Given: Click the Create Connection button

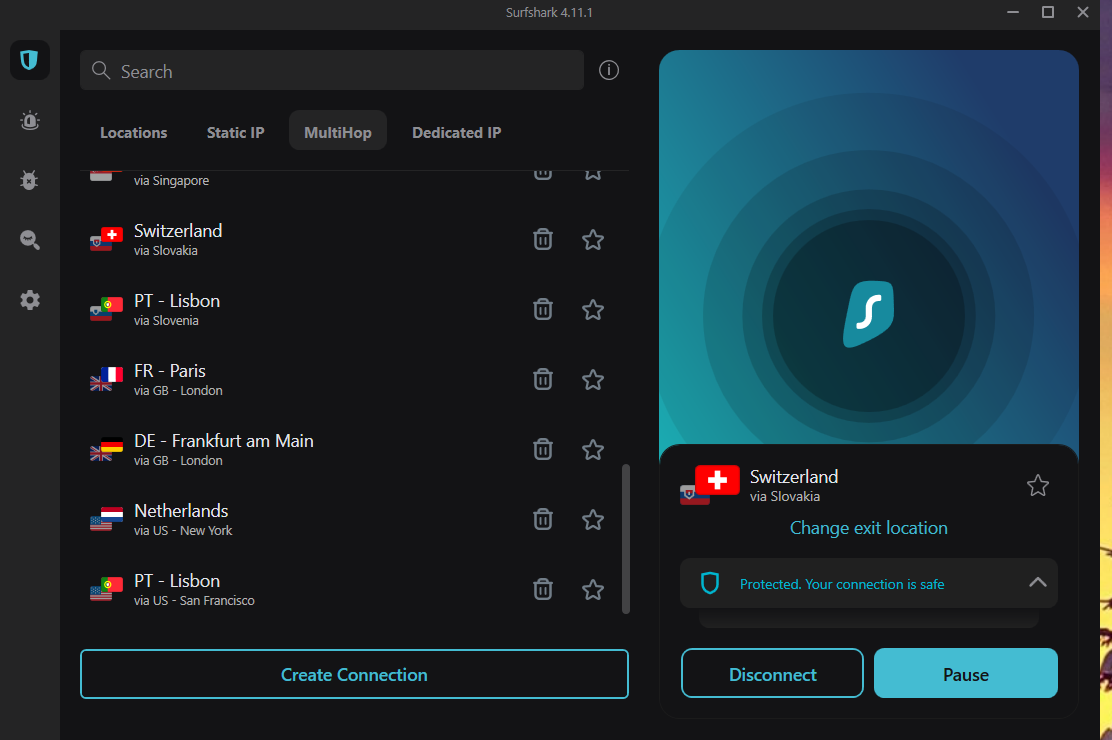Looking at the screenshot, I should coord(354,674).
